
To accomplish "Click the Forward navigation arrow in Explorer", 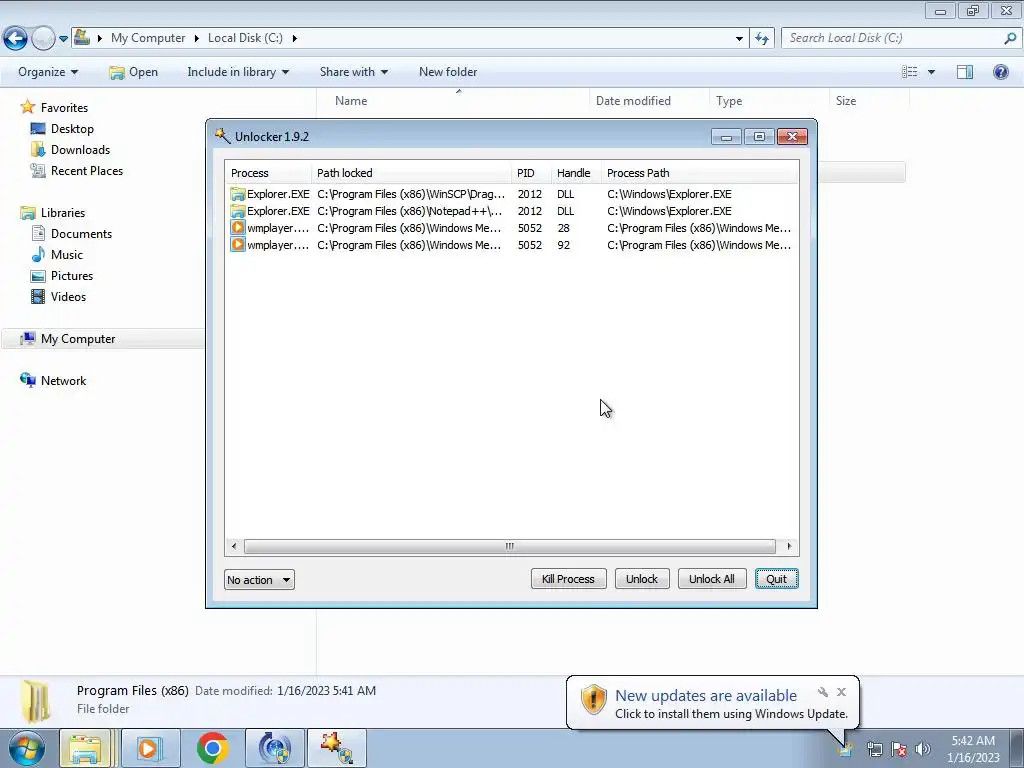I will coord(43,38).
